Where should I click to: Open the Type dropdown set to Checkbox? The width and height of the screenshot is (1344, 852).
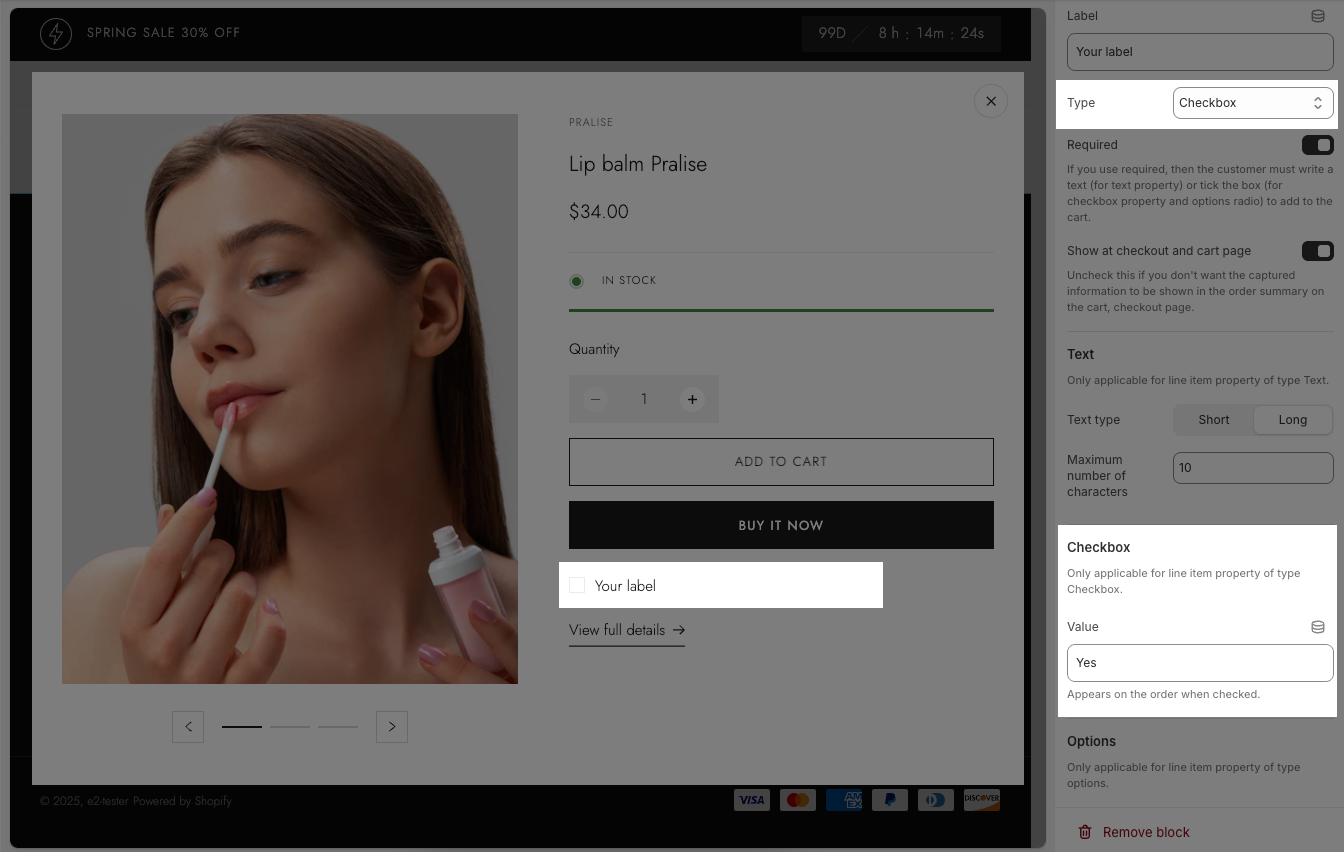pyautogui.click(x=1252, y=103)
